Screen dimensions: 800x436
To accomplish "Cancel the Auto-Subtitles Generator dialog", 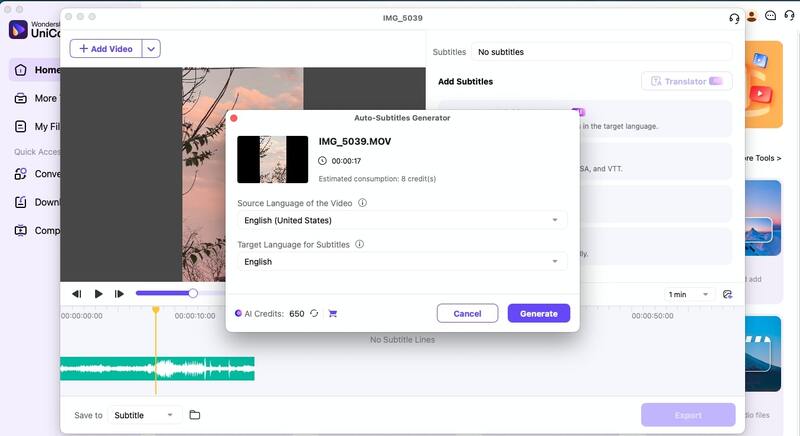I will 467,313.
